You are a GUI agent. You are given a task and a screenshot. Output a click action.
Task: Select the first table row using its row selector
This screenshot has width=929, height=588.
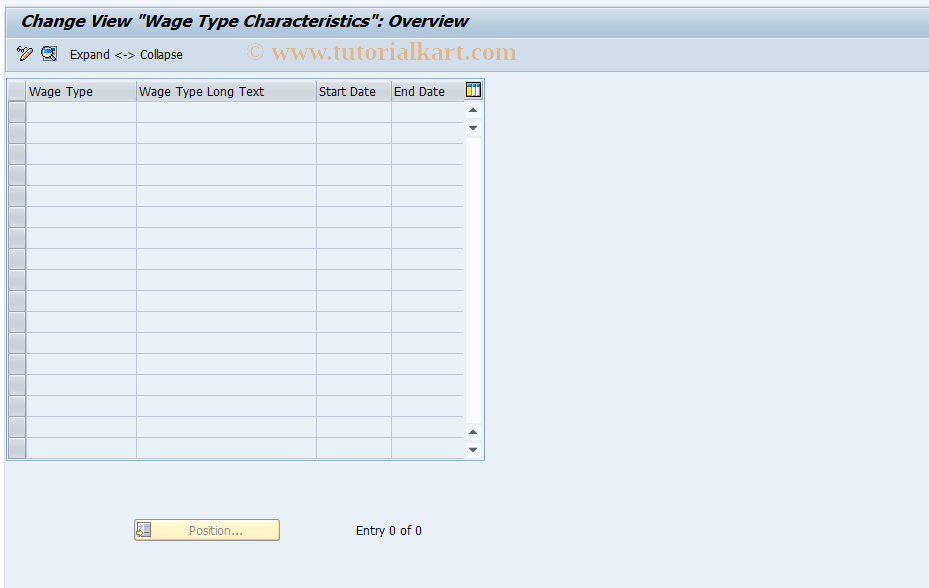17,112
